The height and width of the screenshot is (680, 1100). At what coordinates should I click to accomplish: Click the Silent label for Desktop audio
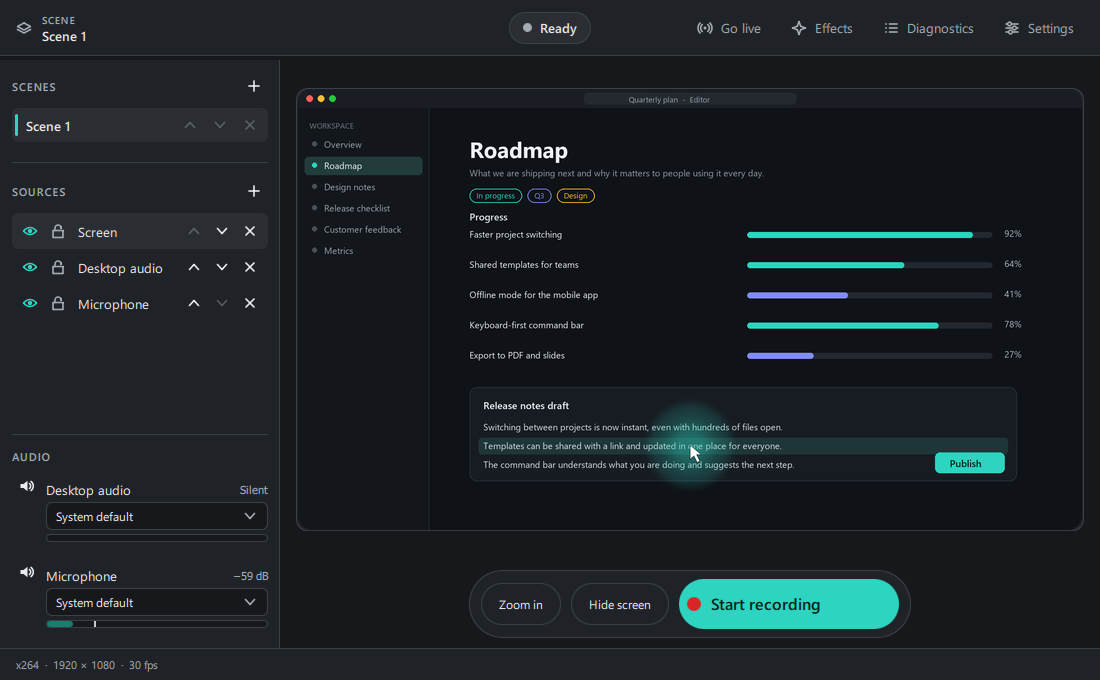[x=253, y=490]
